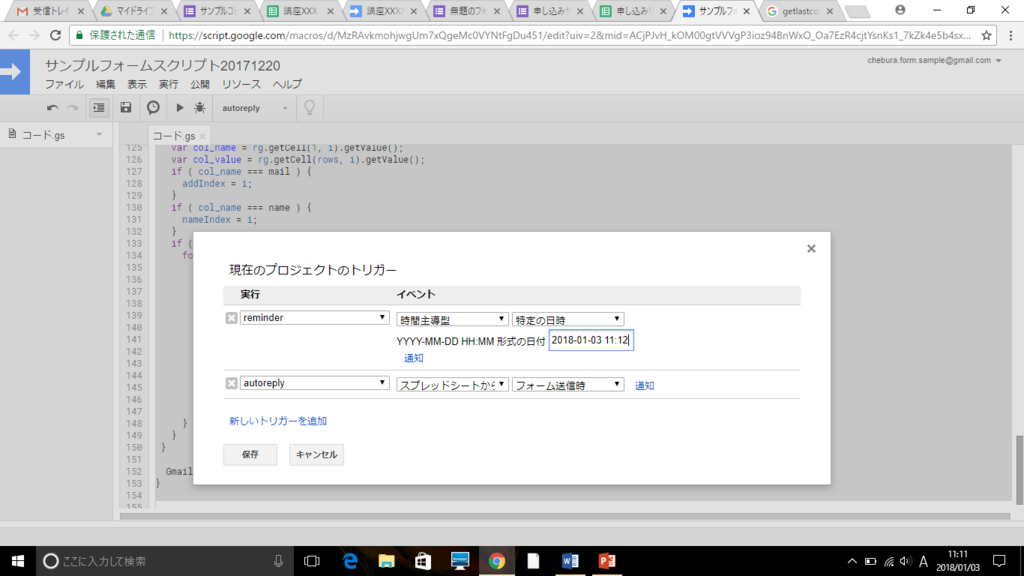Expand コード.gs file options arrow
Image resolution: width=1024 pixels, height=576 pixels.
[x=99, y=135]
